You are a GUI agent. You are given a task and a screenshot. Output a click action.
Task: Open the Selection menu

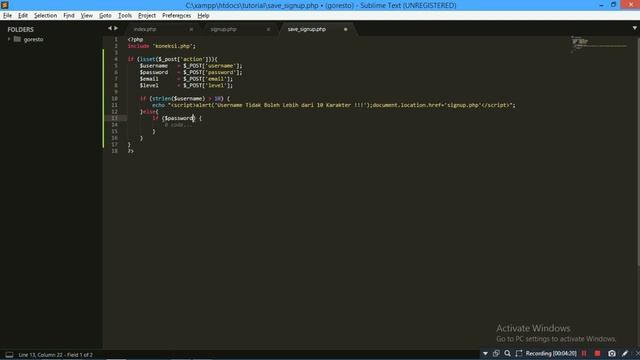click(x=45, y=16)
